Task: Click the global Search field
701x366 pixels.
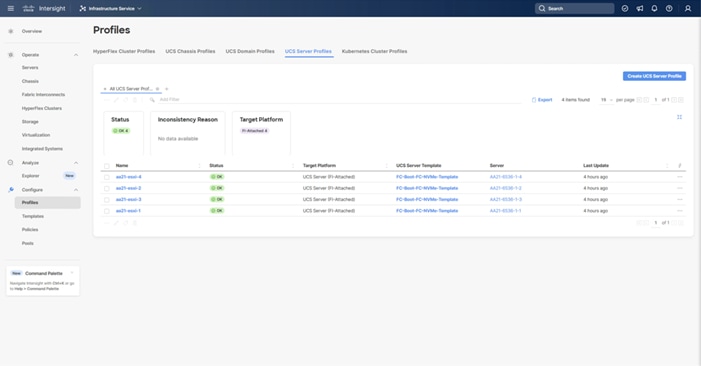Action: (x=574, y=8)
